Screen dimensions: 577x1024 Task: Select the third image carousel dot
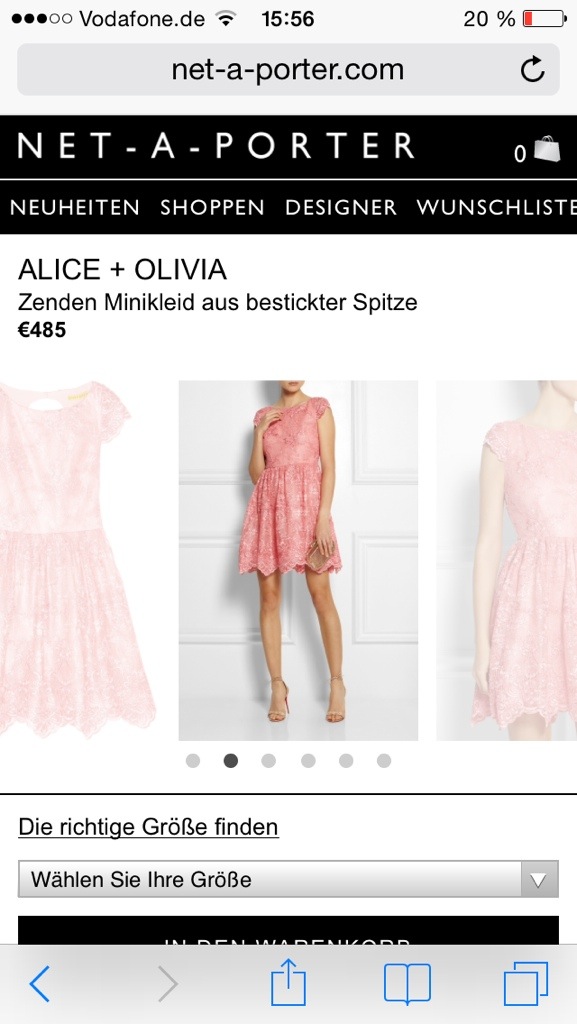click(268, 761)
